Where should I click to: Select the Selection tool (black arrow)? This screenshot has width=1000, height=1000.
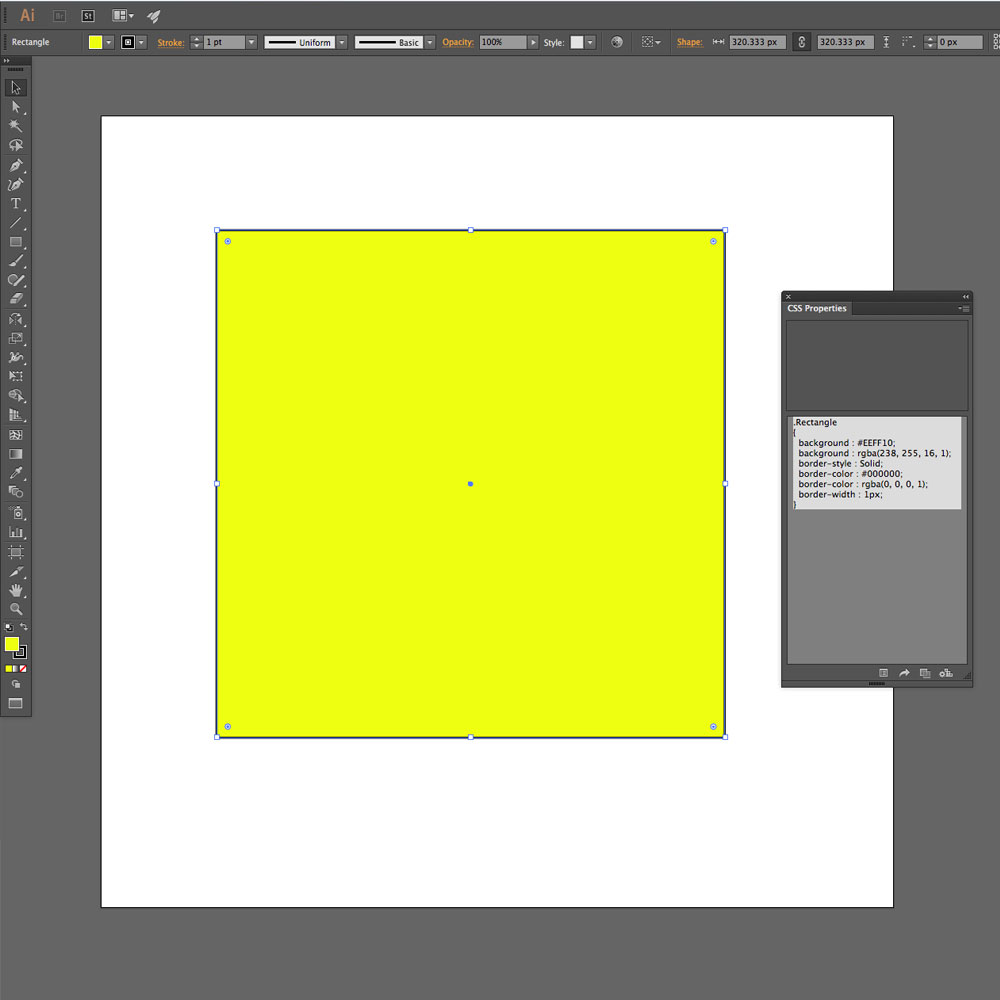16,87
